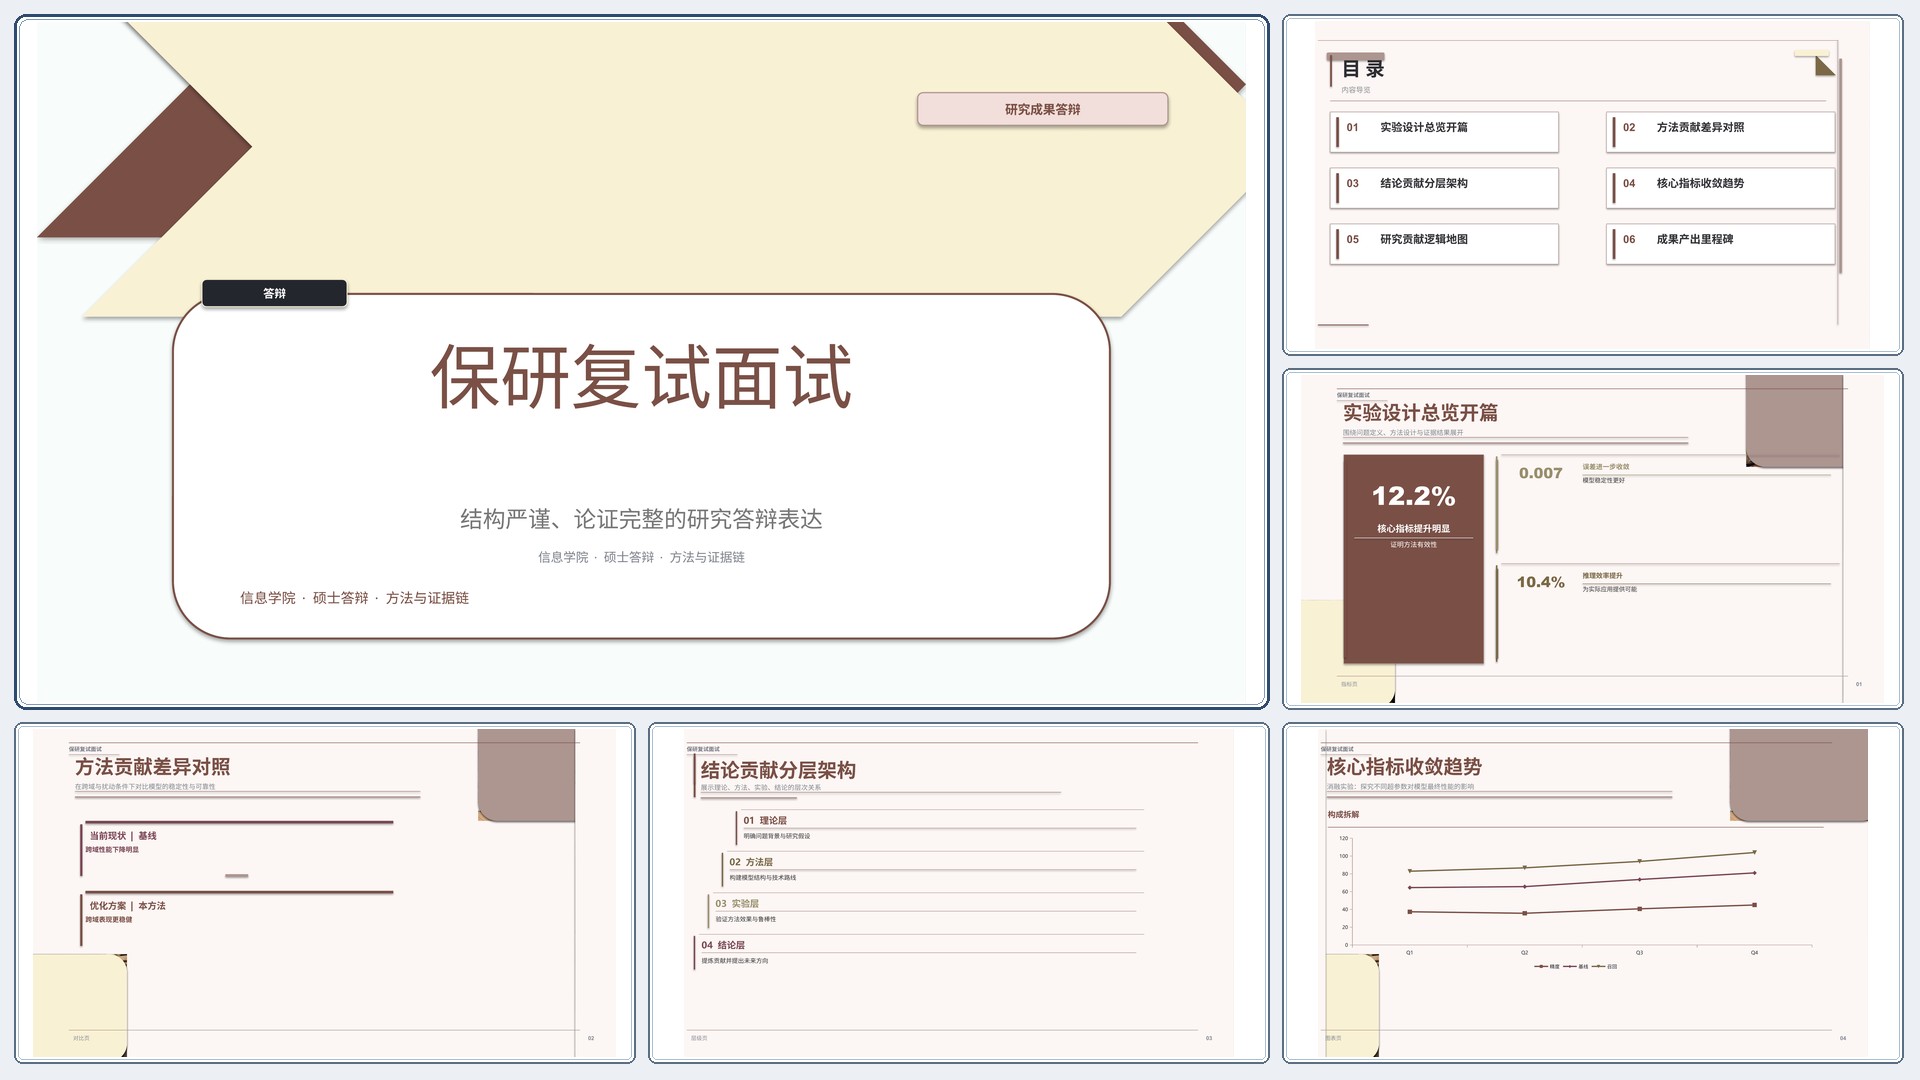Click the 0.007 metric value
The width and height of the screenshot is (1920, 1080).
pyautogui.click(x=1540, y=473)
